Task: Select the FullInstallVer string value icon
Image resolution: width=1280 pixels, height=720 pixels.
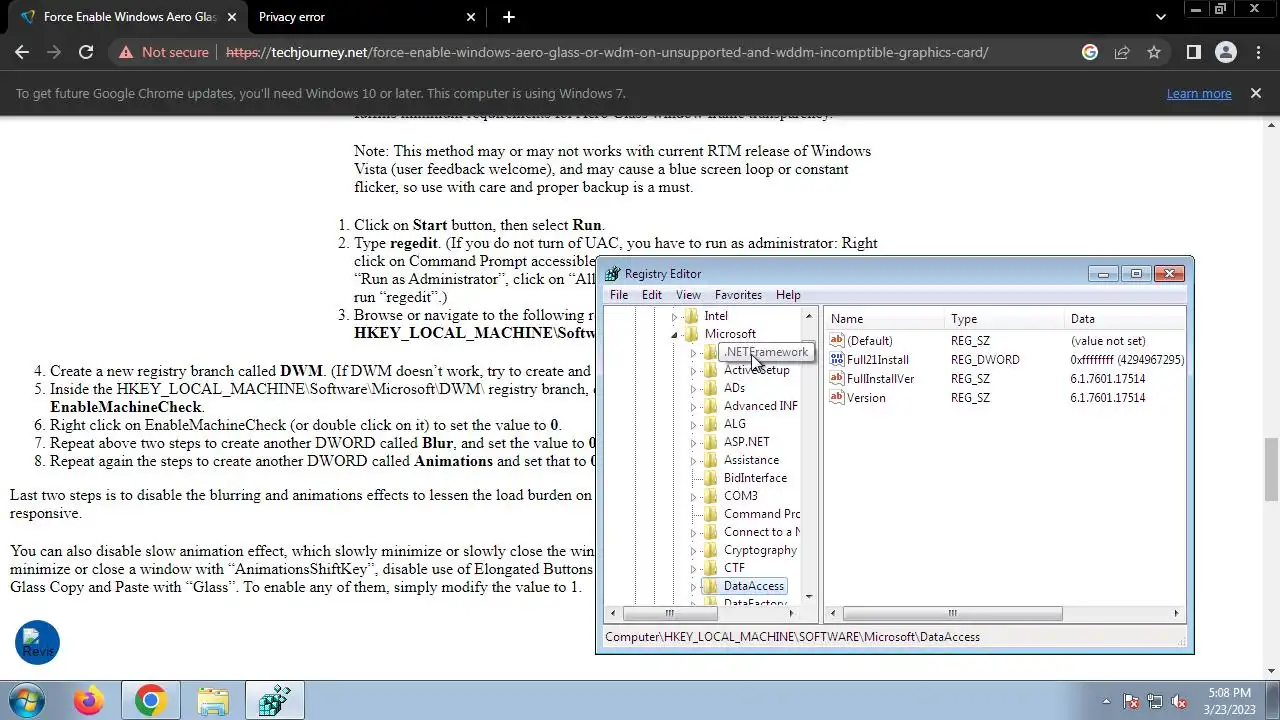Action: point(837,379)
